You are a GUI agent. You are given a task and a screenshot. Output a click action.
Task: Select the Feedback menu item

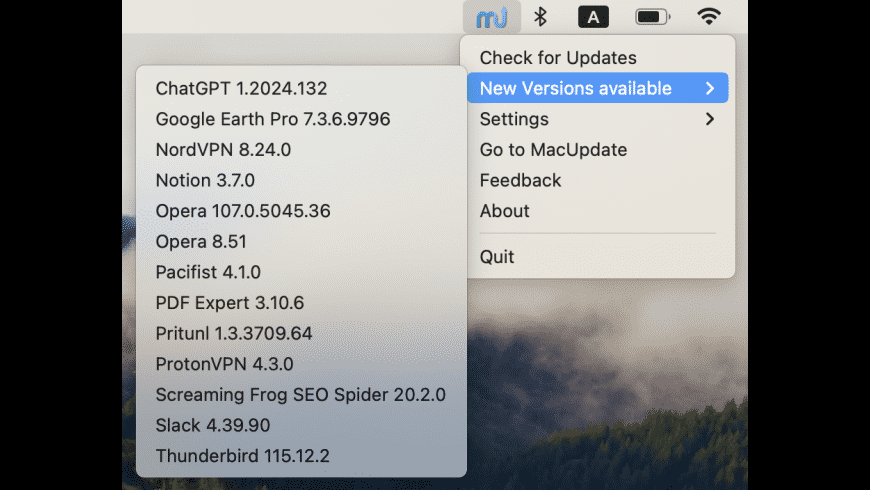tap(598, 180)
